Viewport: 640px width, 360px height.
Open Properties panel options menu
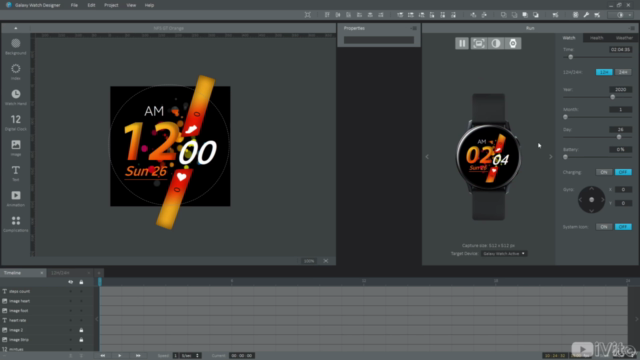[413, 28]
